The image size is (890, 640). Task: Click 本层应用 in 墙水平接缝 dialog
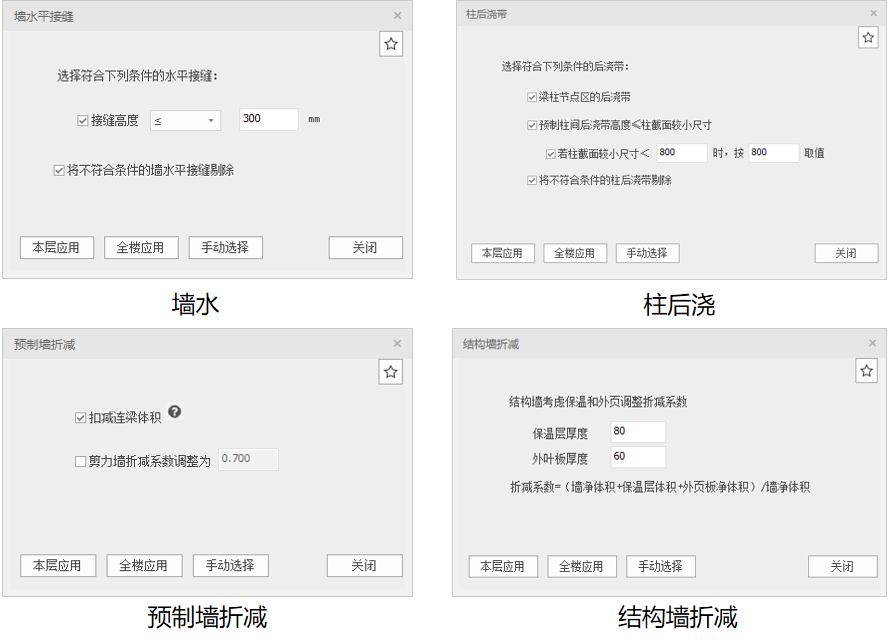point(57,248)
